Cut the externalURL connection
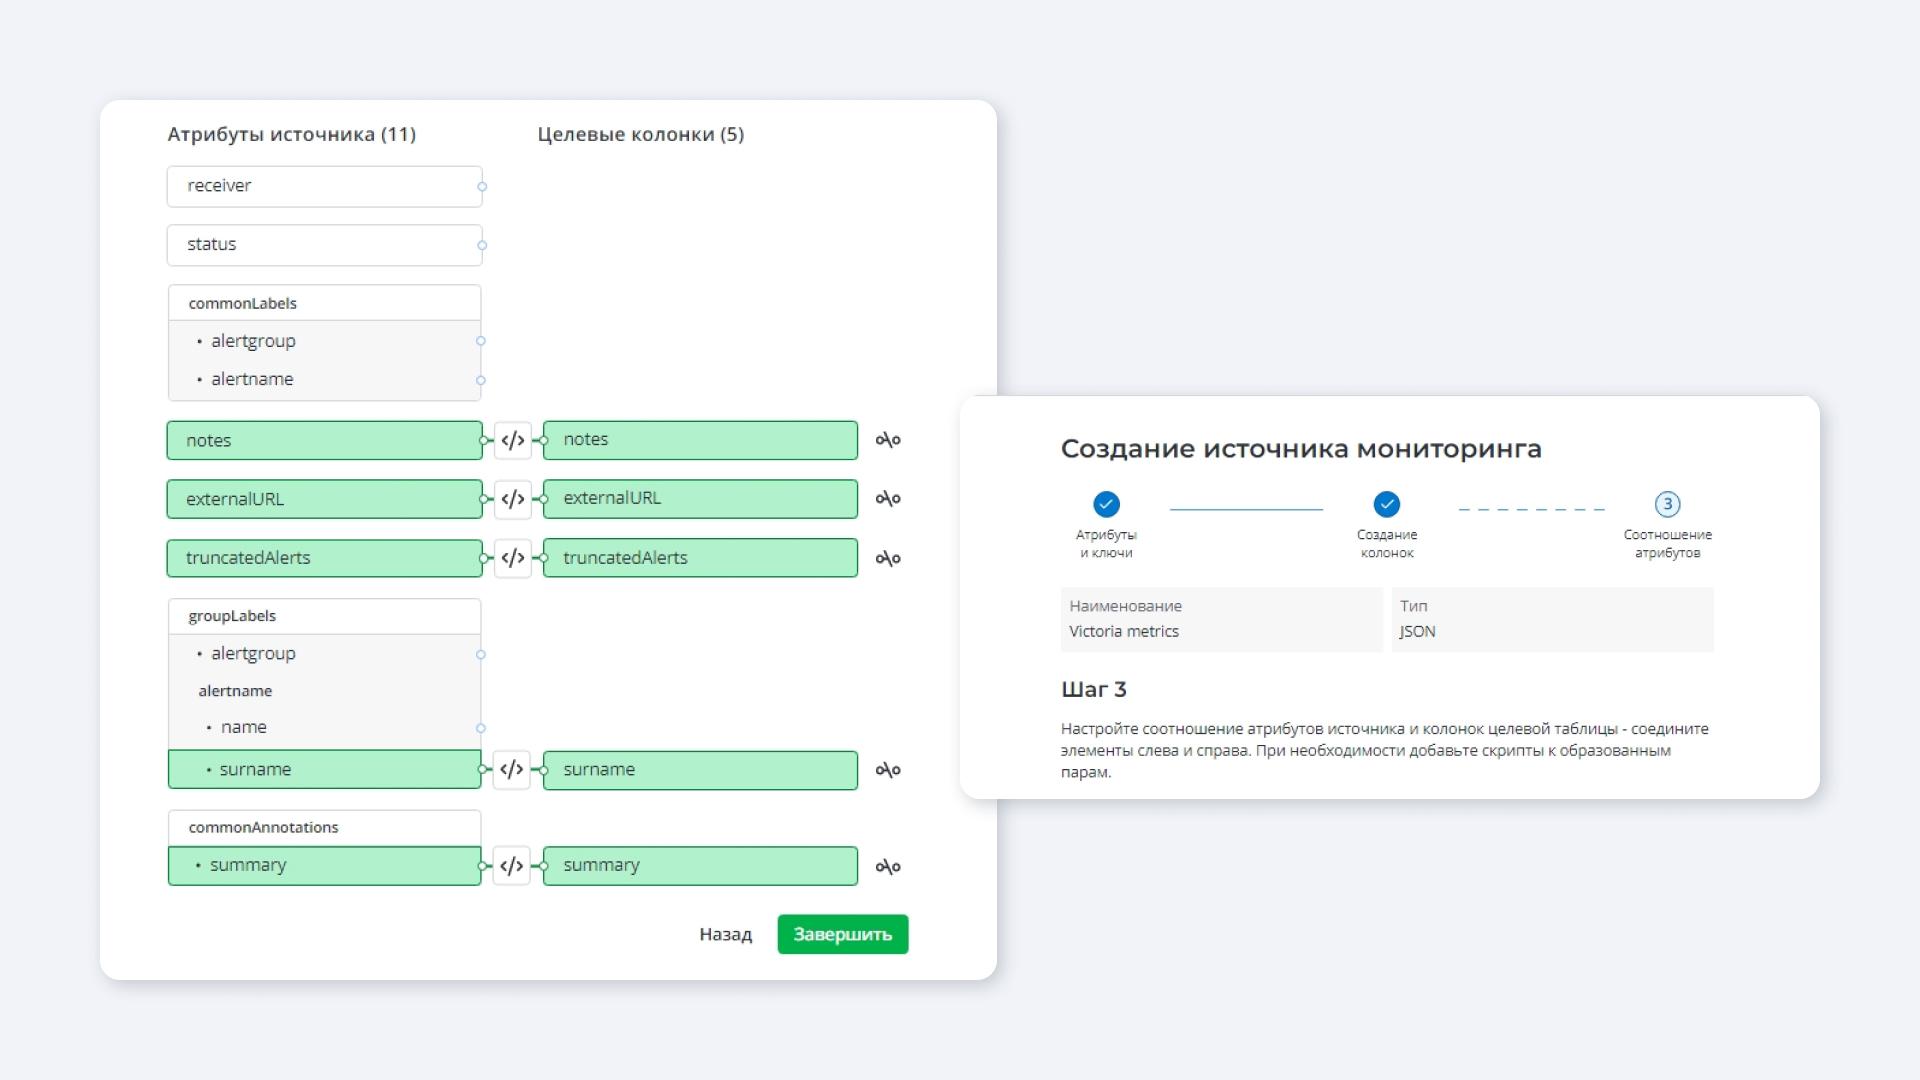Screen dimensions: 1920x1080 coord(888,498)
